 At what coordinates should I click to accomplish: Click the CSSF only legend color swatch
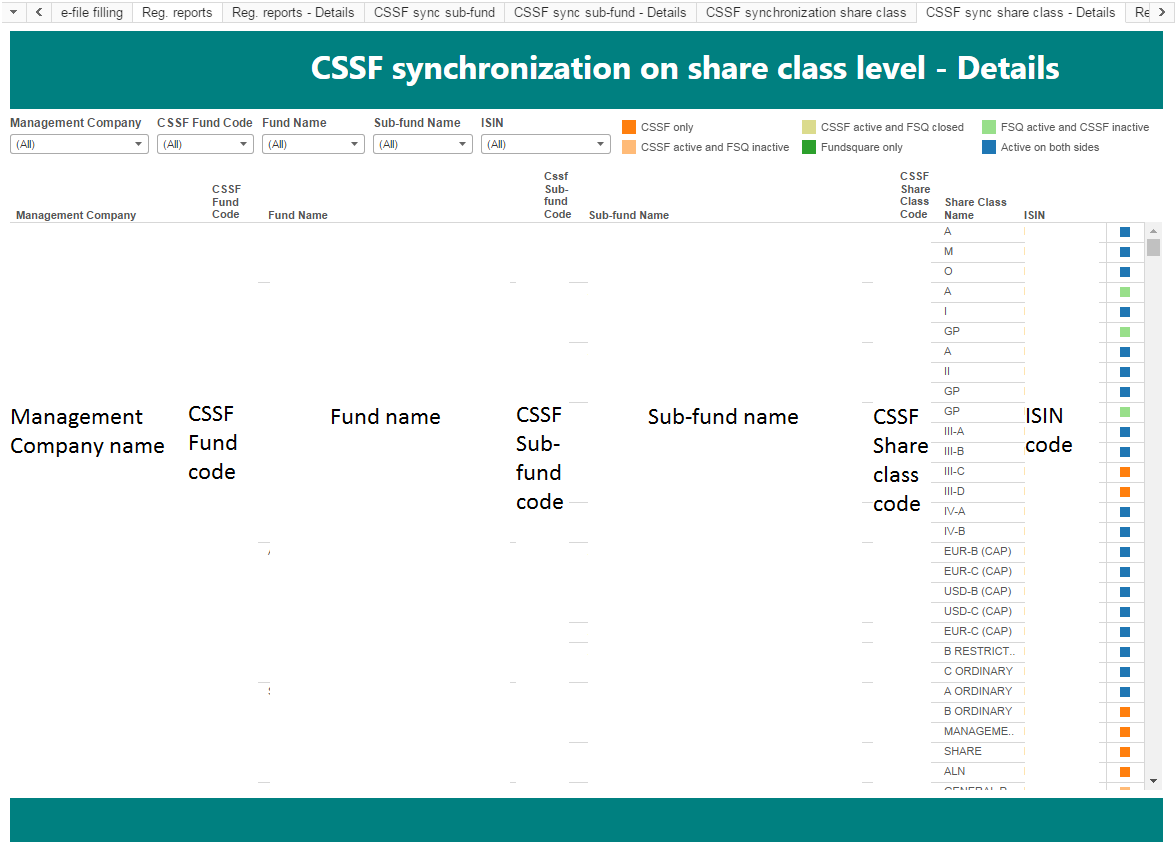[629, 127]
